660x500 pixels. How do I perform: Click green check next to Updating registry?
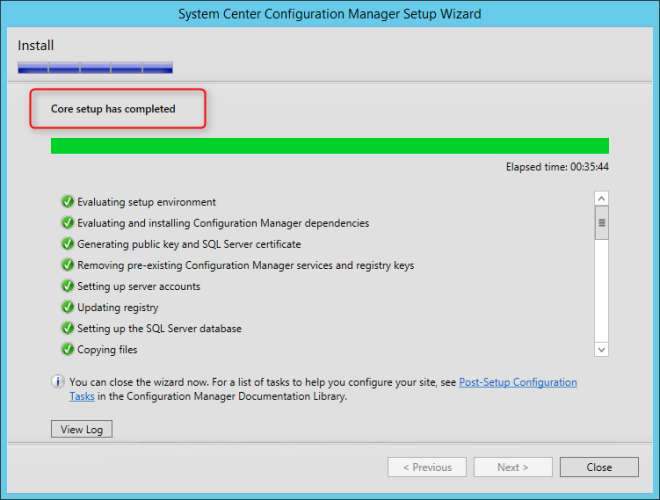67,307
